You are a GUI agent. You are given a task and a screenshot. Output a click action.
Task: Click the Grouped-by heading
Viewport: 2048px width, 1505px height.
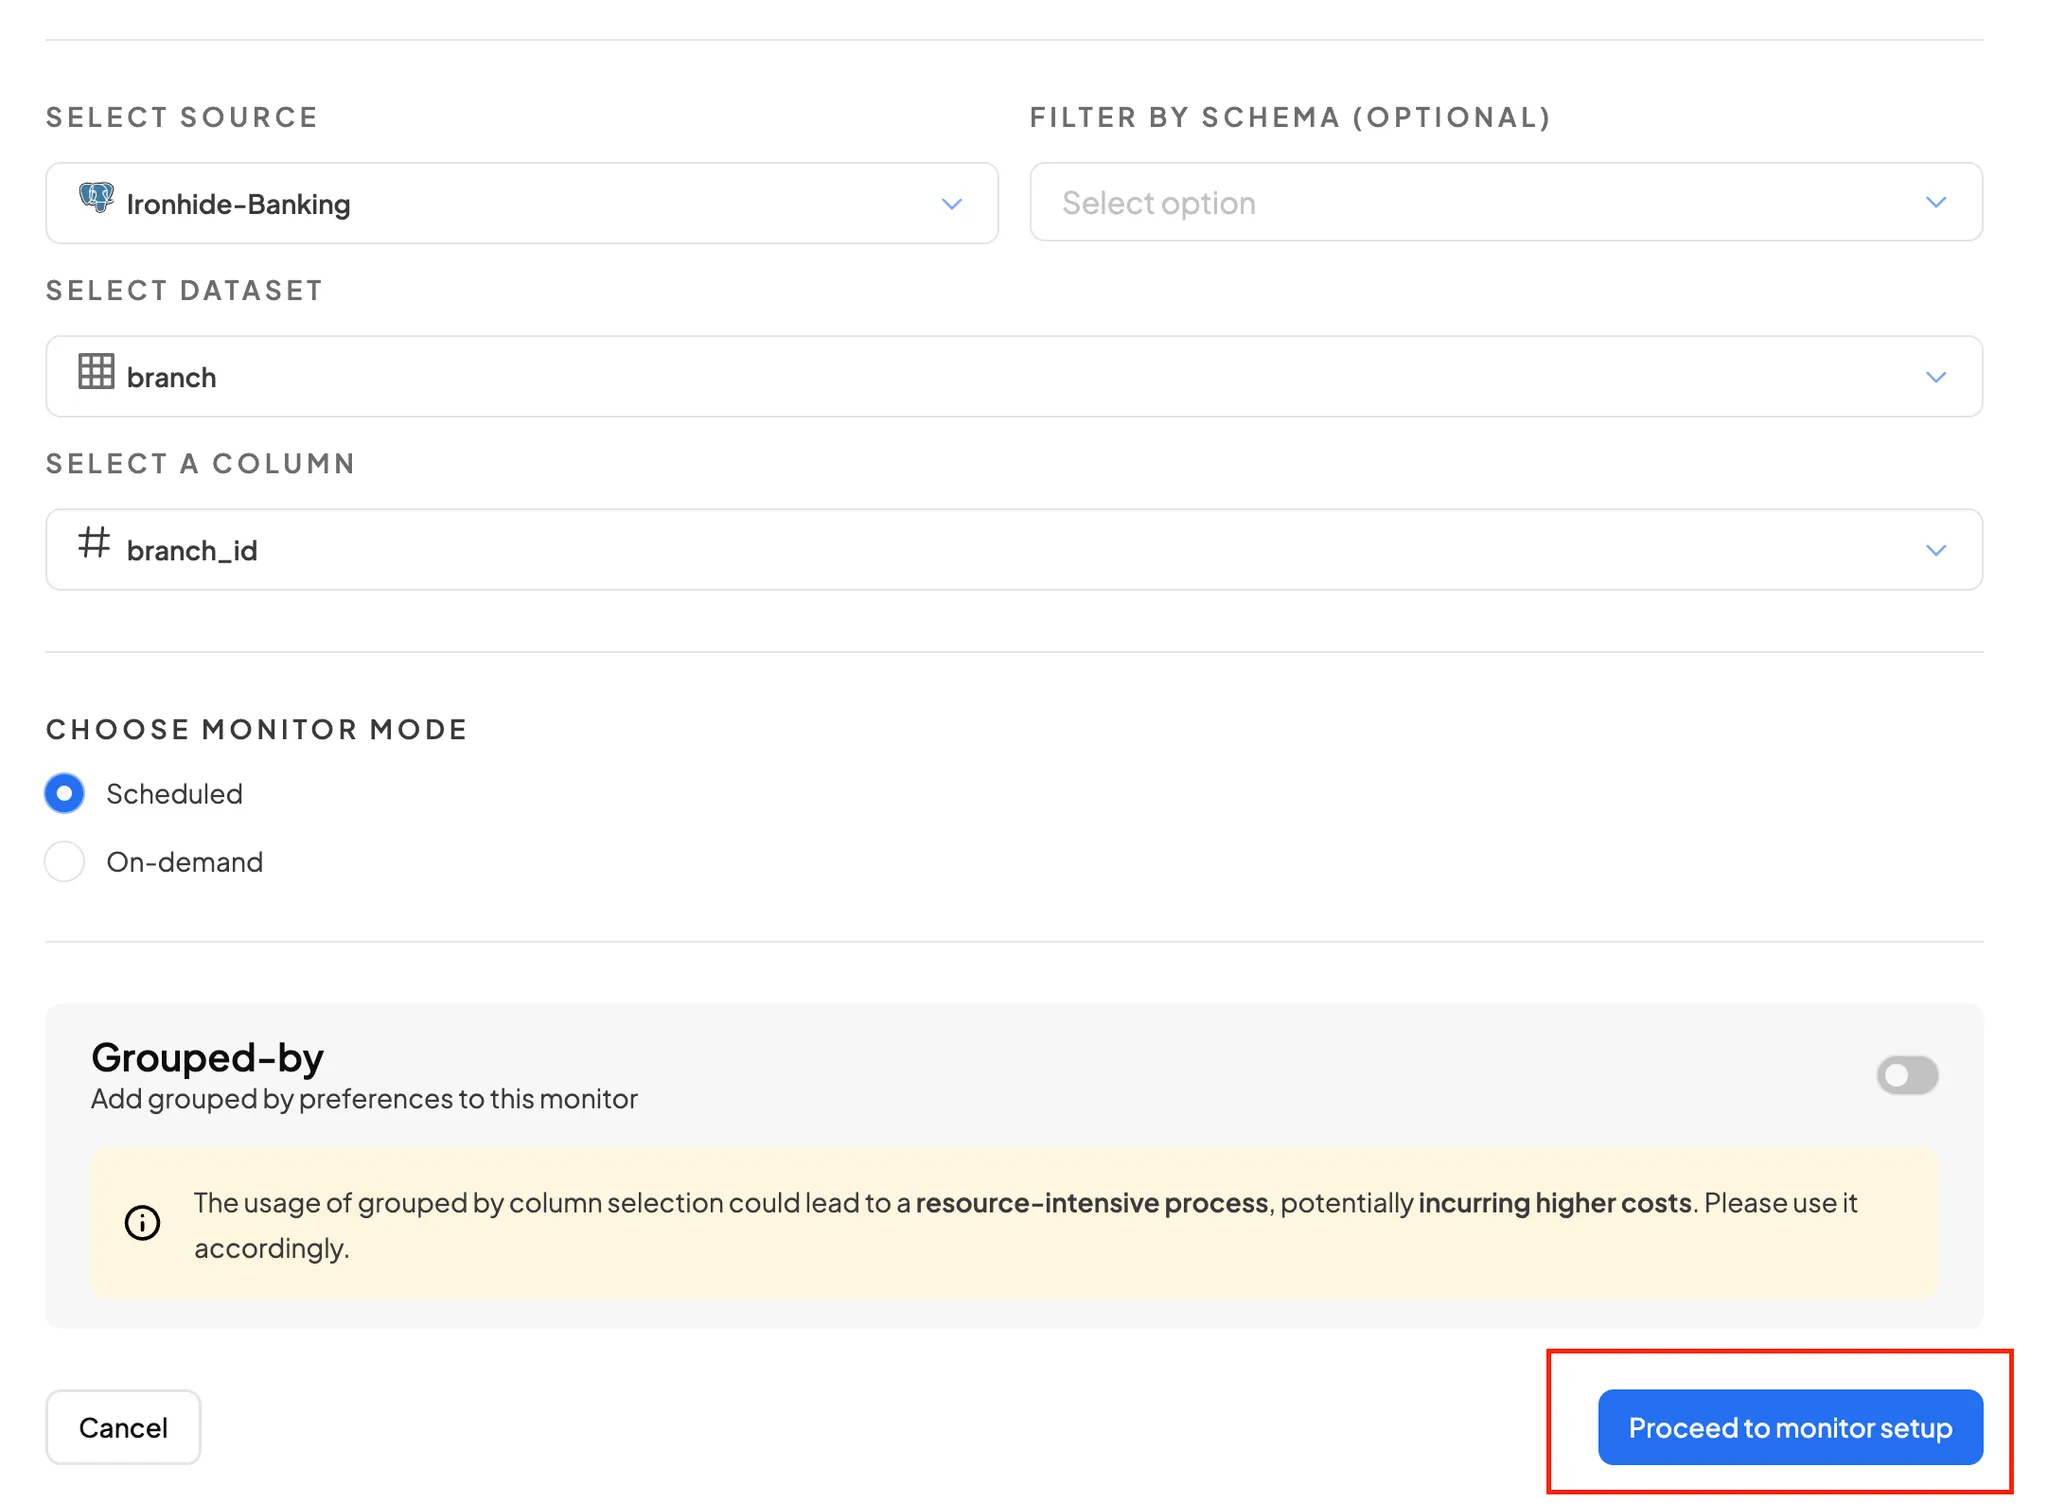(x=207, y=1057)
